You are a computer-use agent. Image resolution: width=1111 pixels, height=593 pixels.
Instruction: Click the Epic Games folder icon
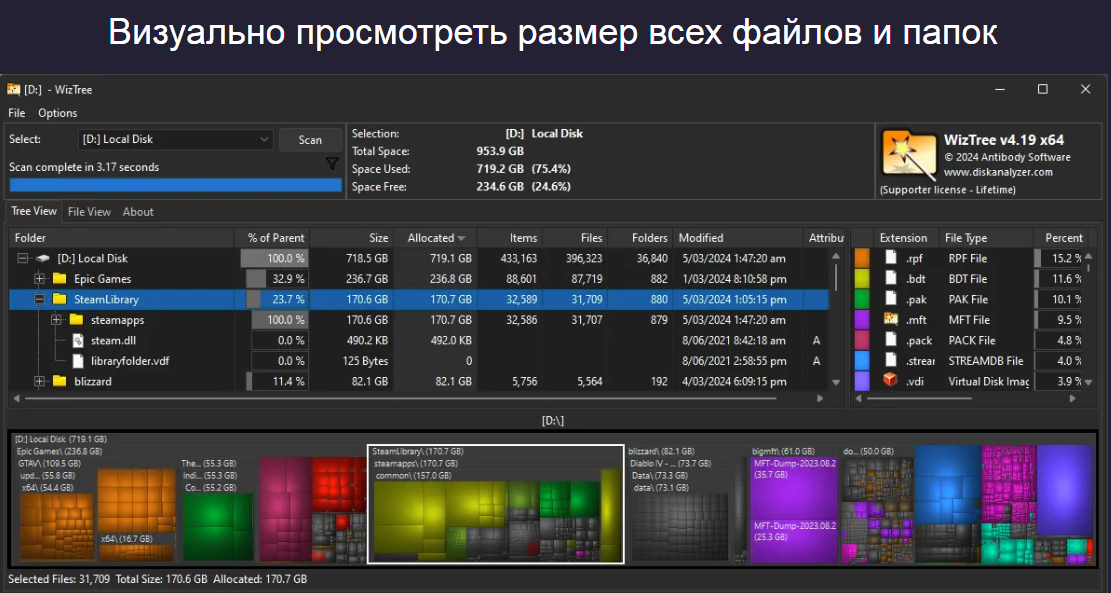pyautogui.click(x=60, y=278)
